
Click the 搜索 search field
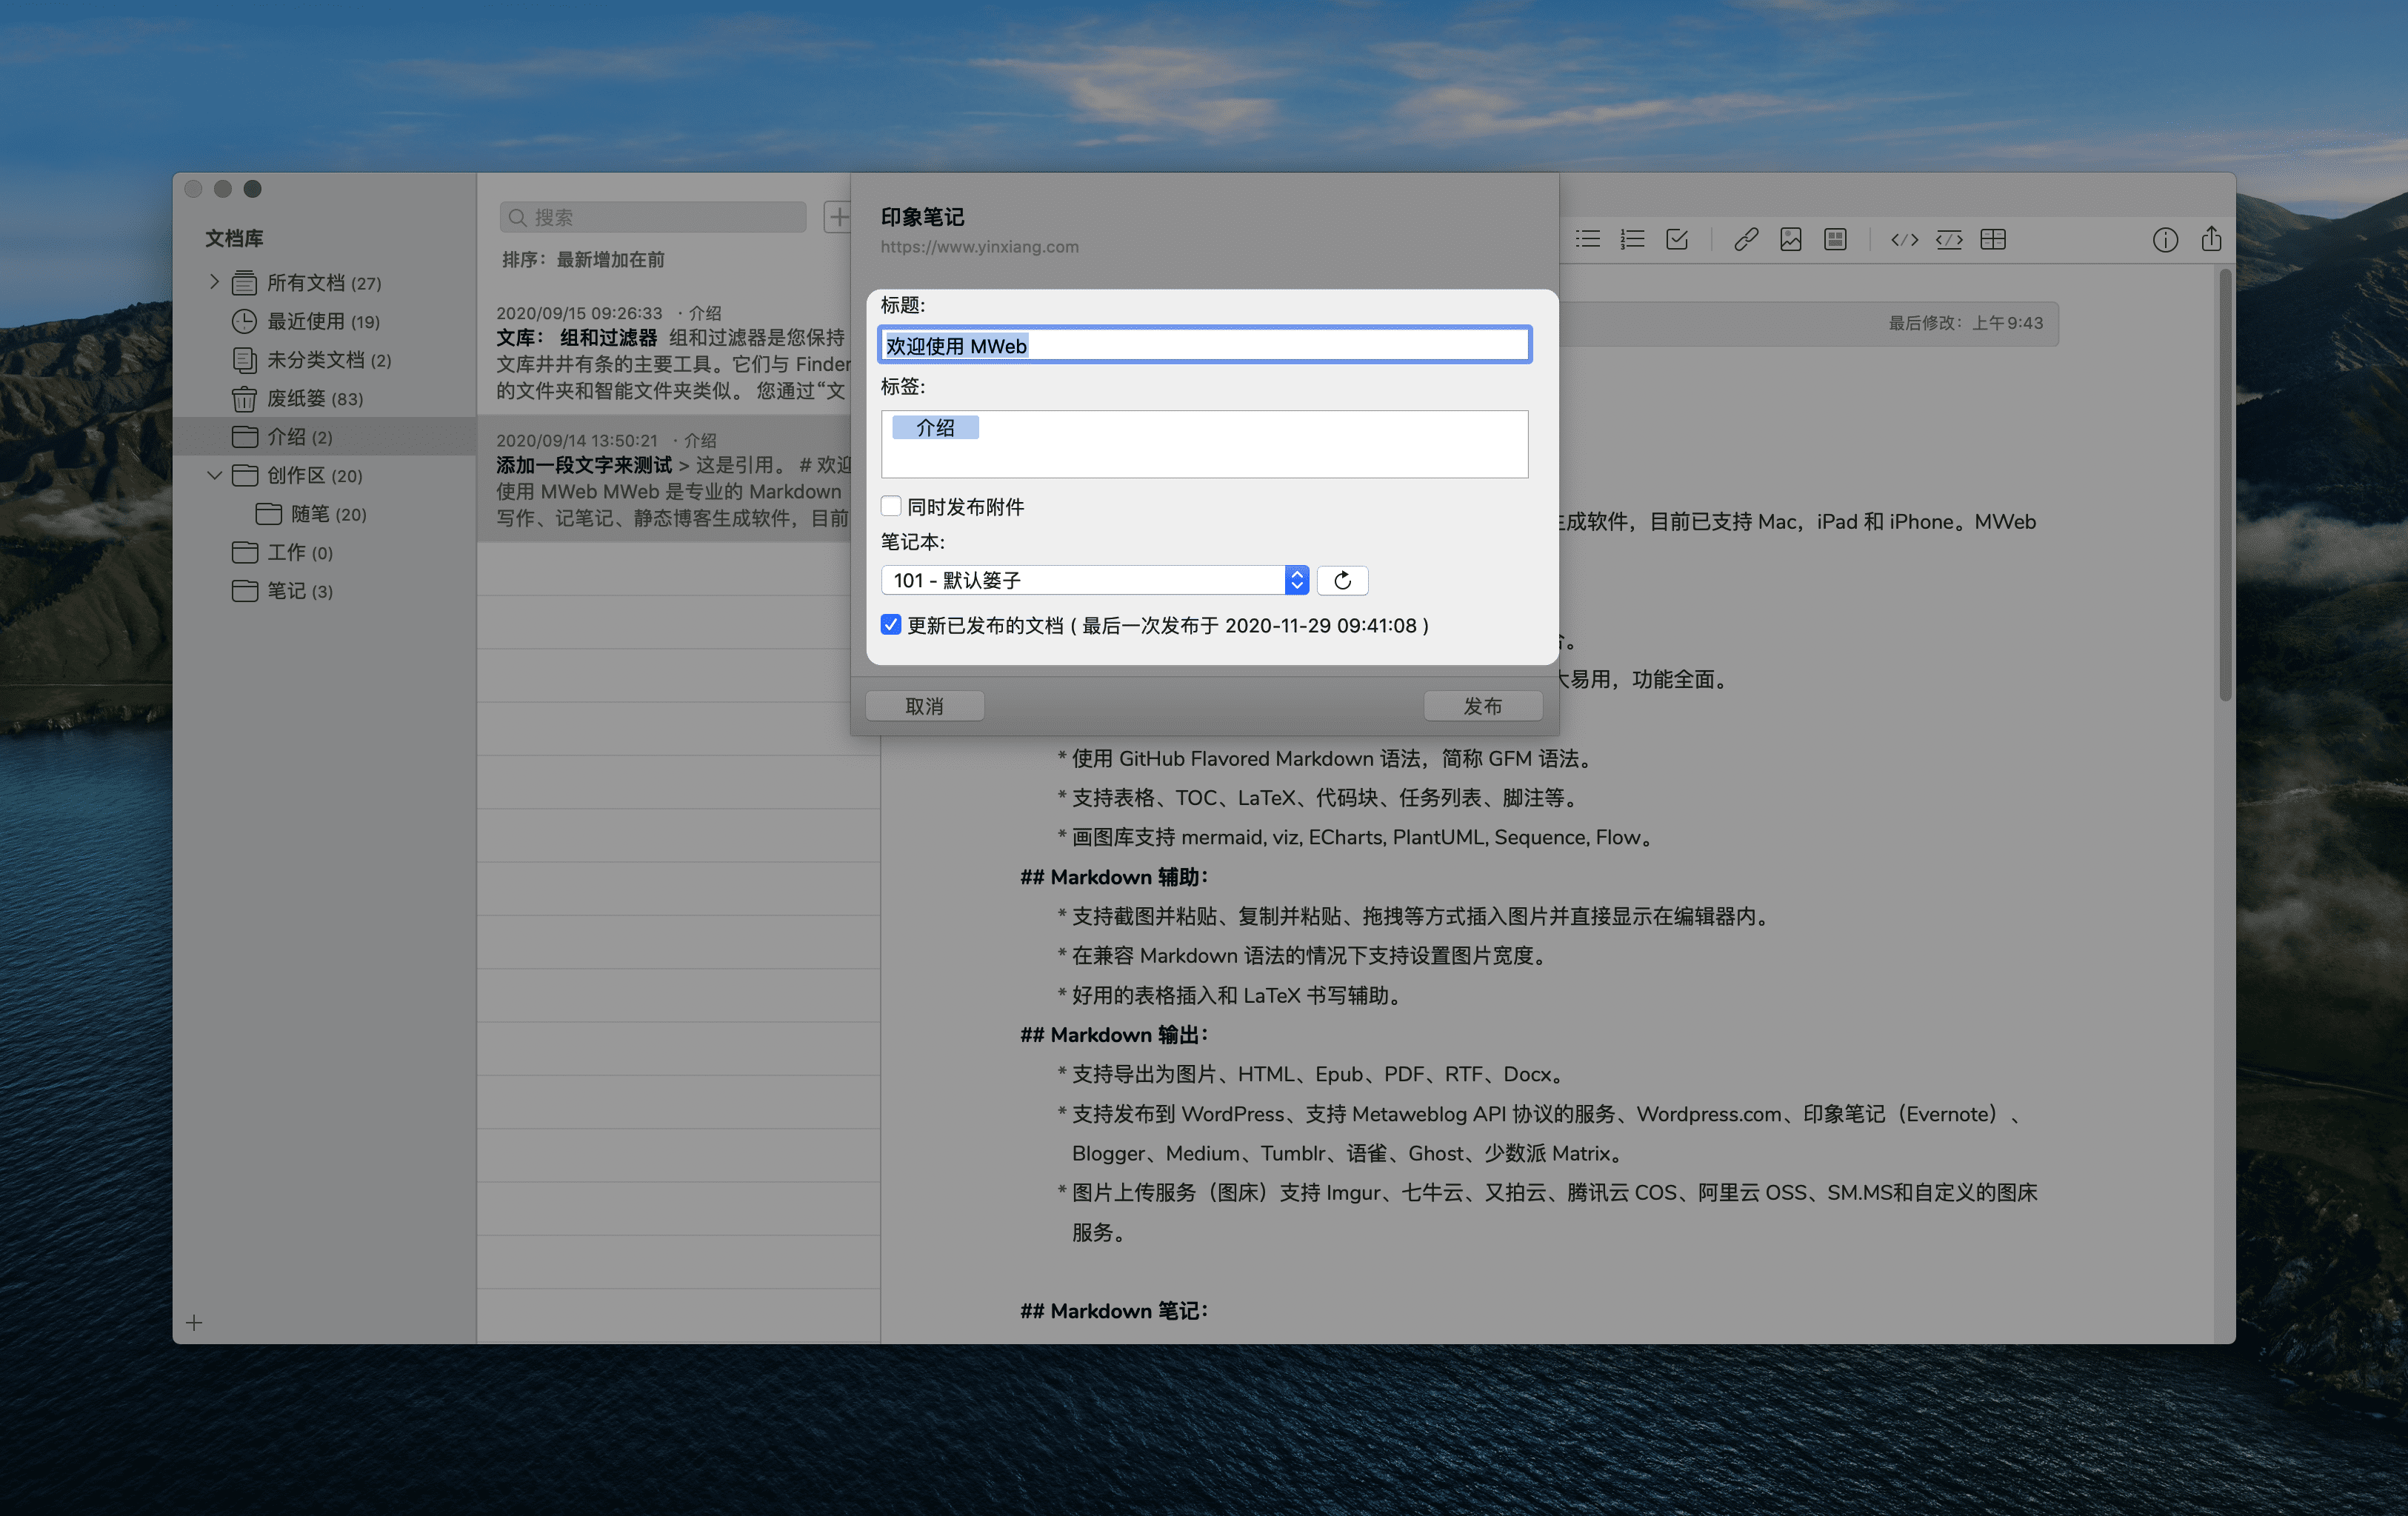tap(653, 217)
